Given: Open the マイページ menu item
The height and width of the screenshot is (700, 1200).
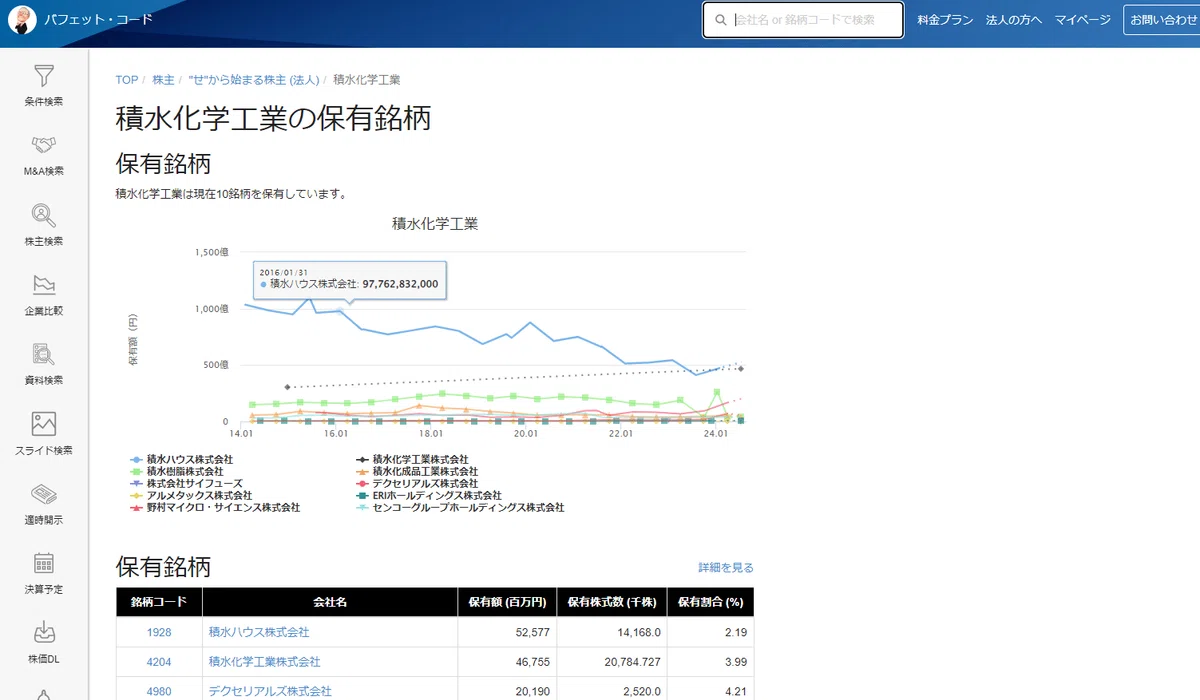Looking at the screenshot, I should click(1083, 20).
